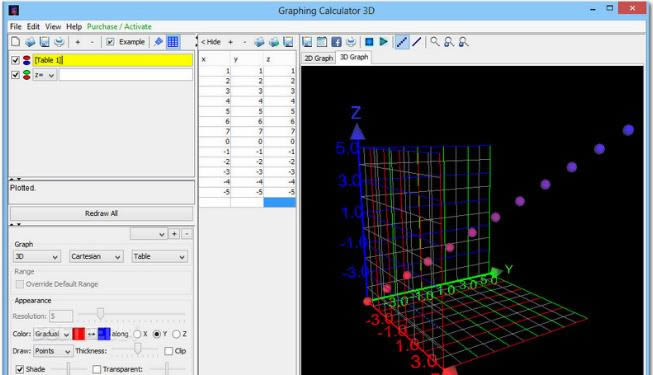Open the Edit menu

click(x=33, y=26)
